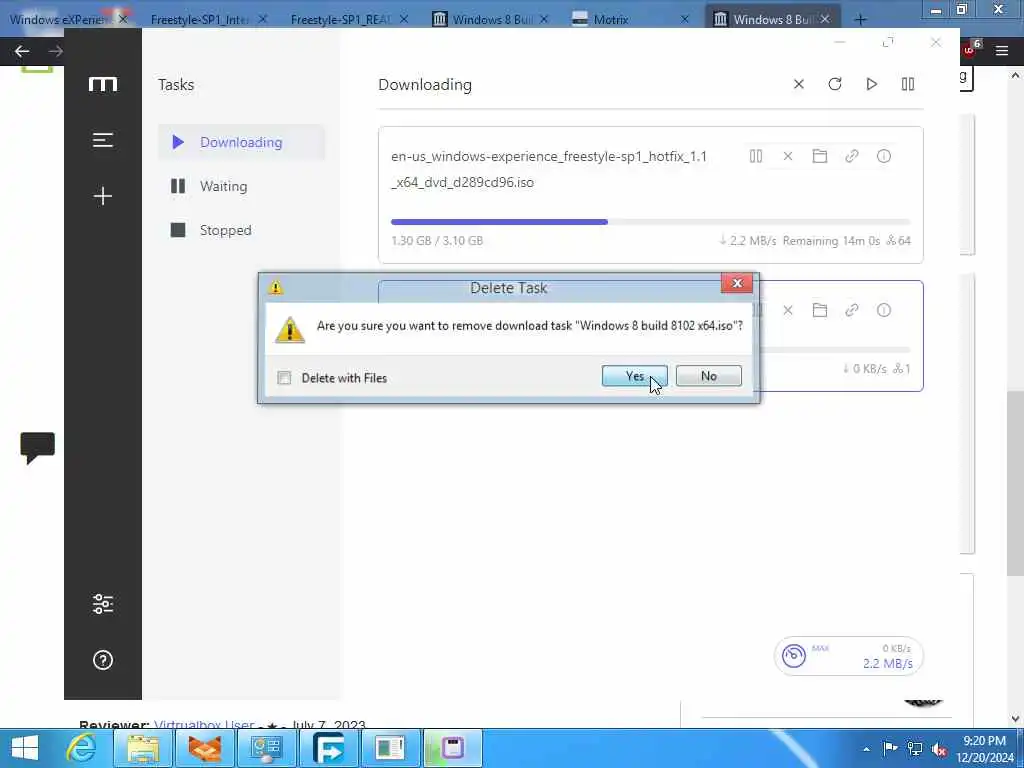The image size is (1024, 768).
Task: Close the Motrix browser tab
Action: click(684, 20)
